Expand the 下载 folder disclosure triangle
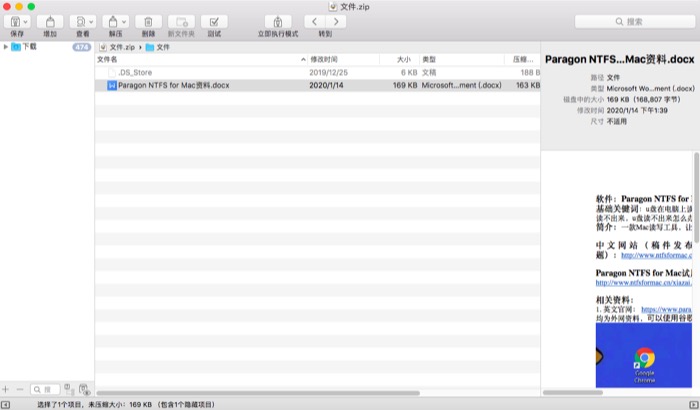The height and width of the screenshot is (410, 700). [5, 46]
